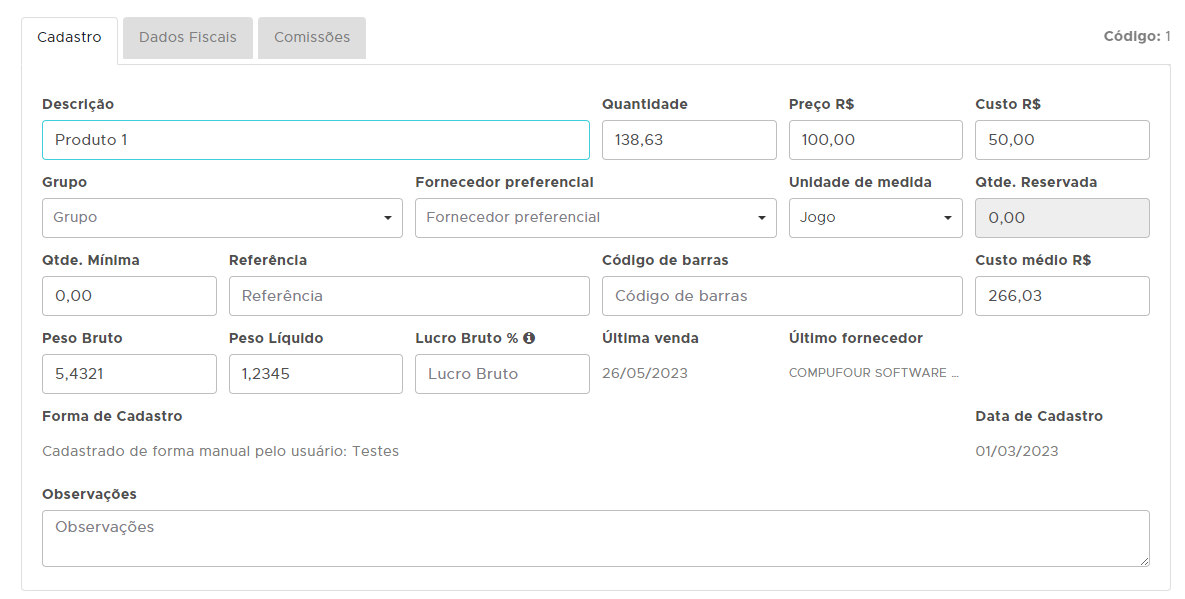Click the Código de barras field
The height and width of the screenshot is (599, 1185).
click(x=781, y=296)
